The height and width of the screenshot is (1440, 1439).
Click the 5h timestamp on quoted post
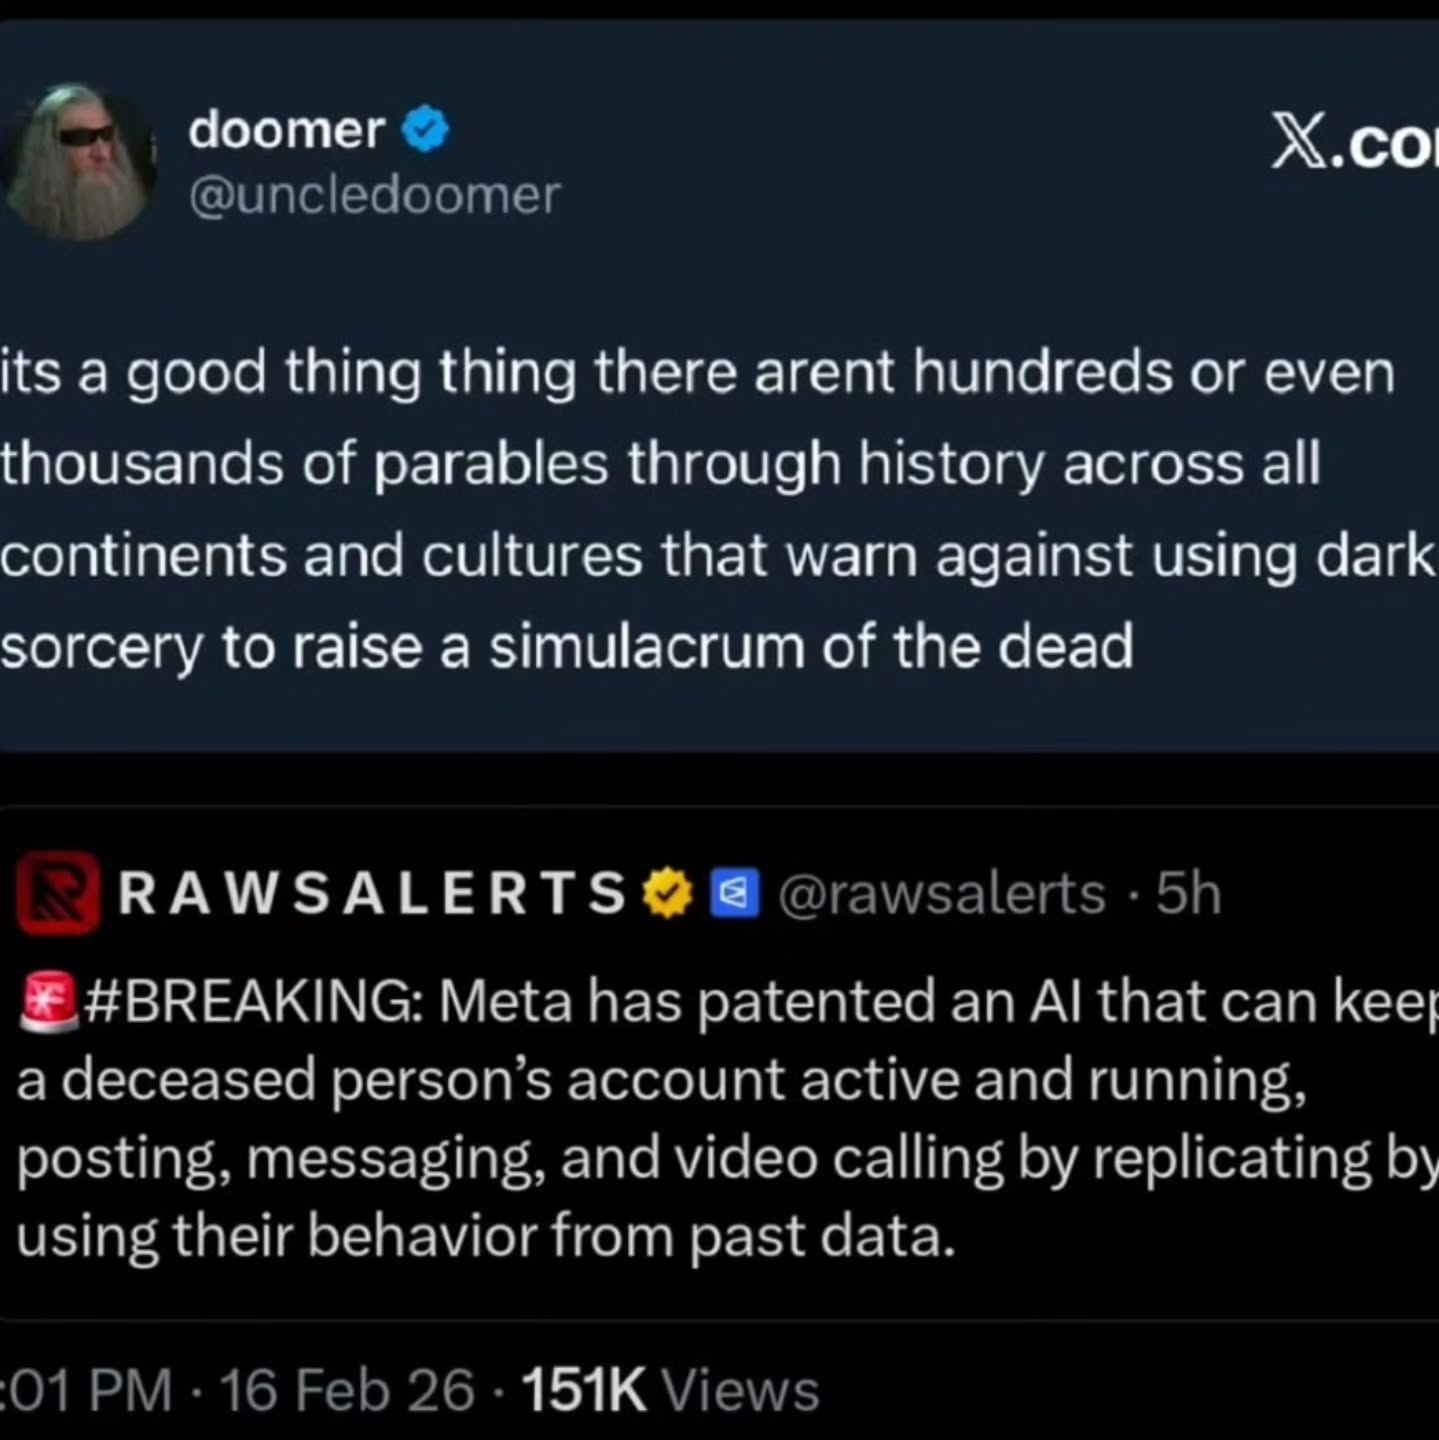(1188, 893)
